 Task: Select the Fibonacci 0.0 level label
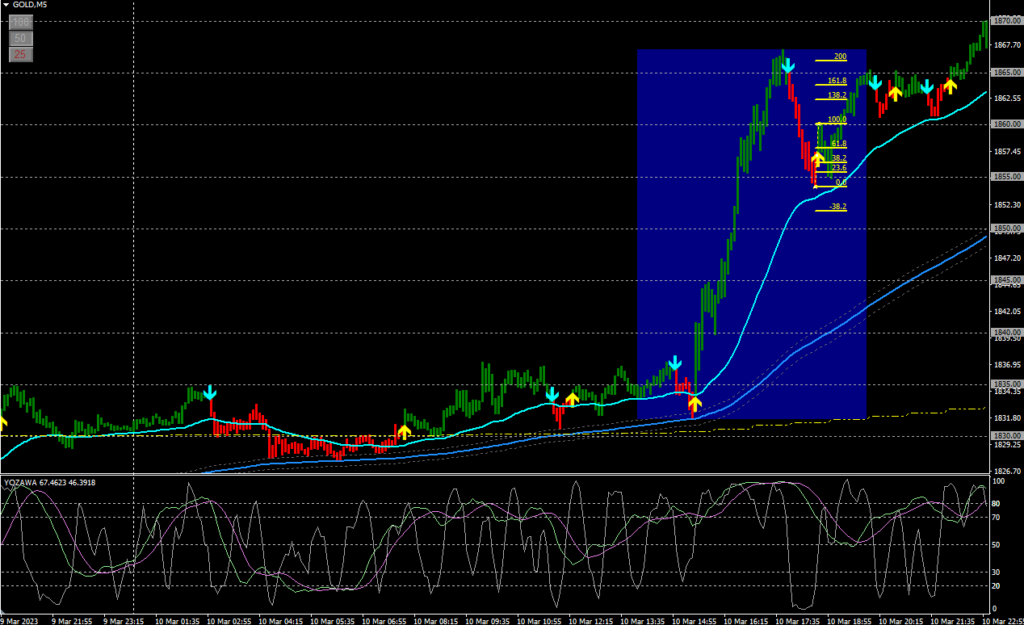[x=841, y=182]
